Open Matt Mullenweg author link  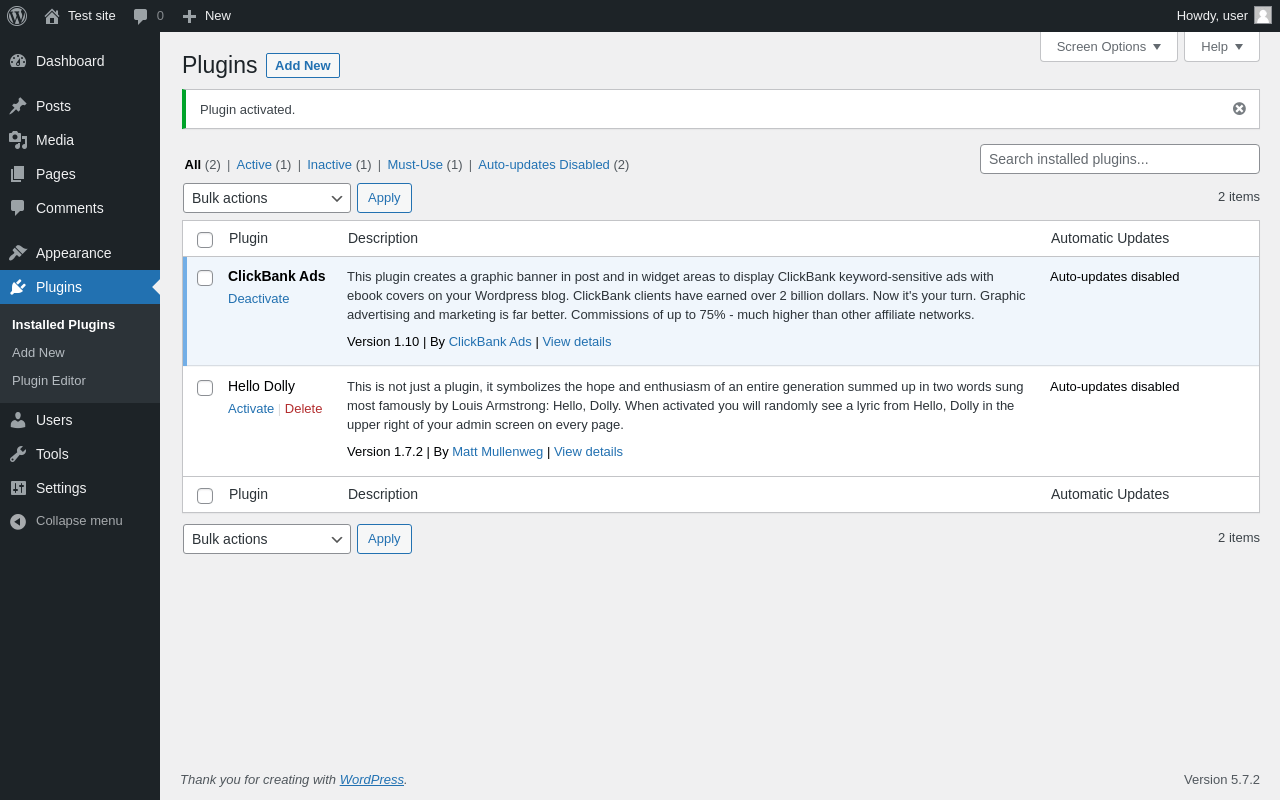coord(497,452)
